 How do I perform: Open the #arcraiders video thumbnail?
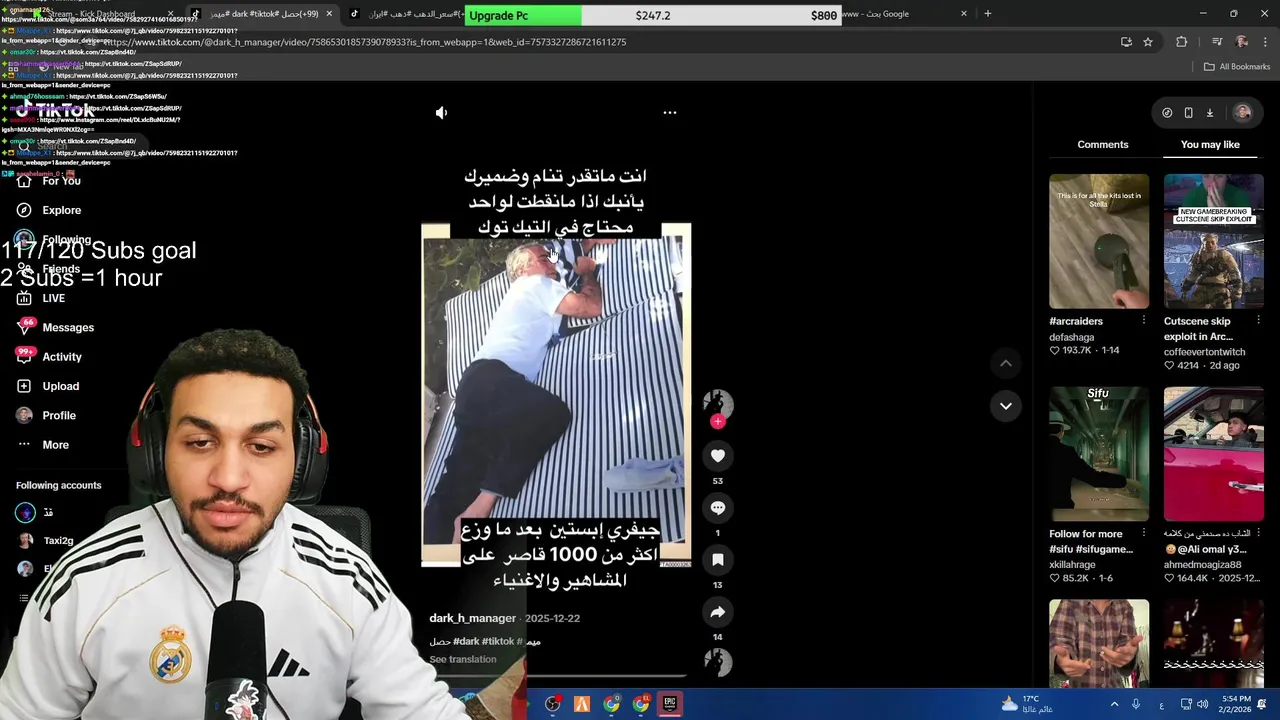[1099, 241]
